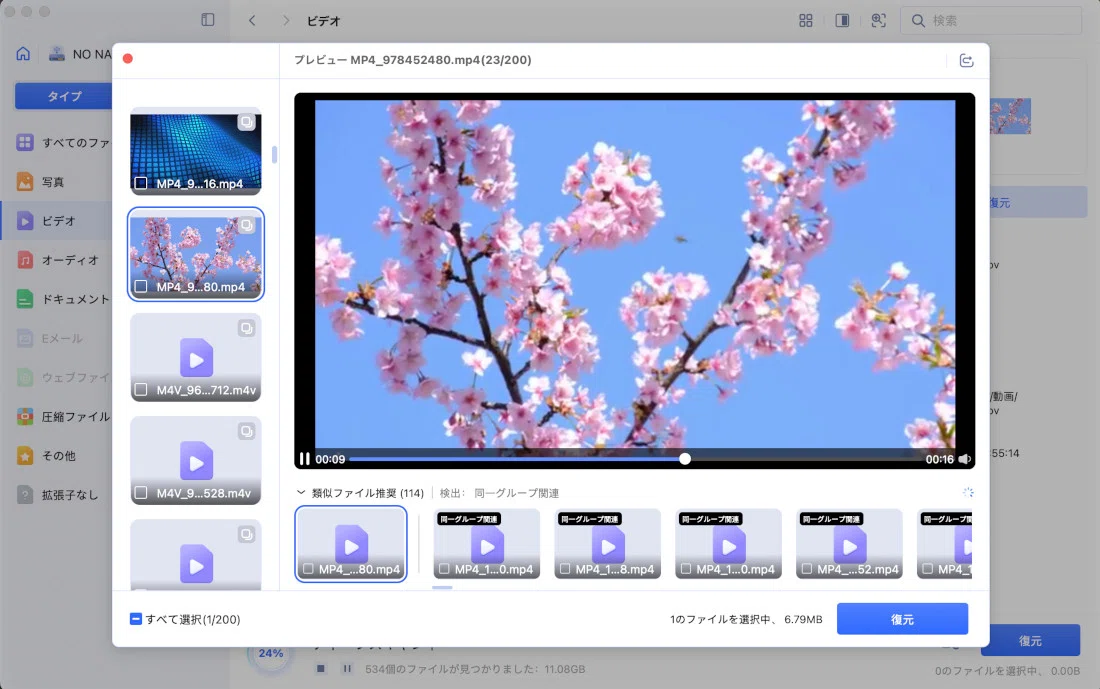
Task: Close the preview dialog with red dot
Action: 128,58
